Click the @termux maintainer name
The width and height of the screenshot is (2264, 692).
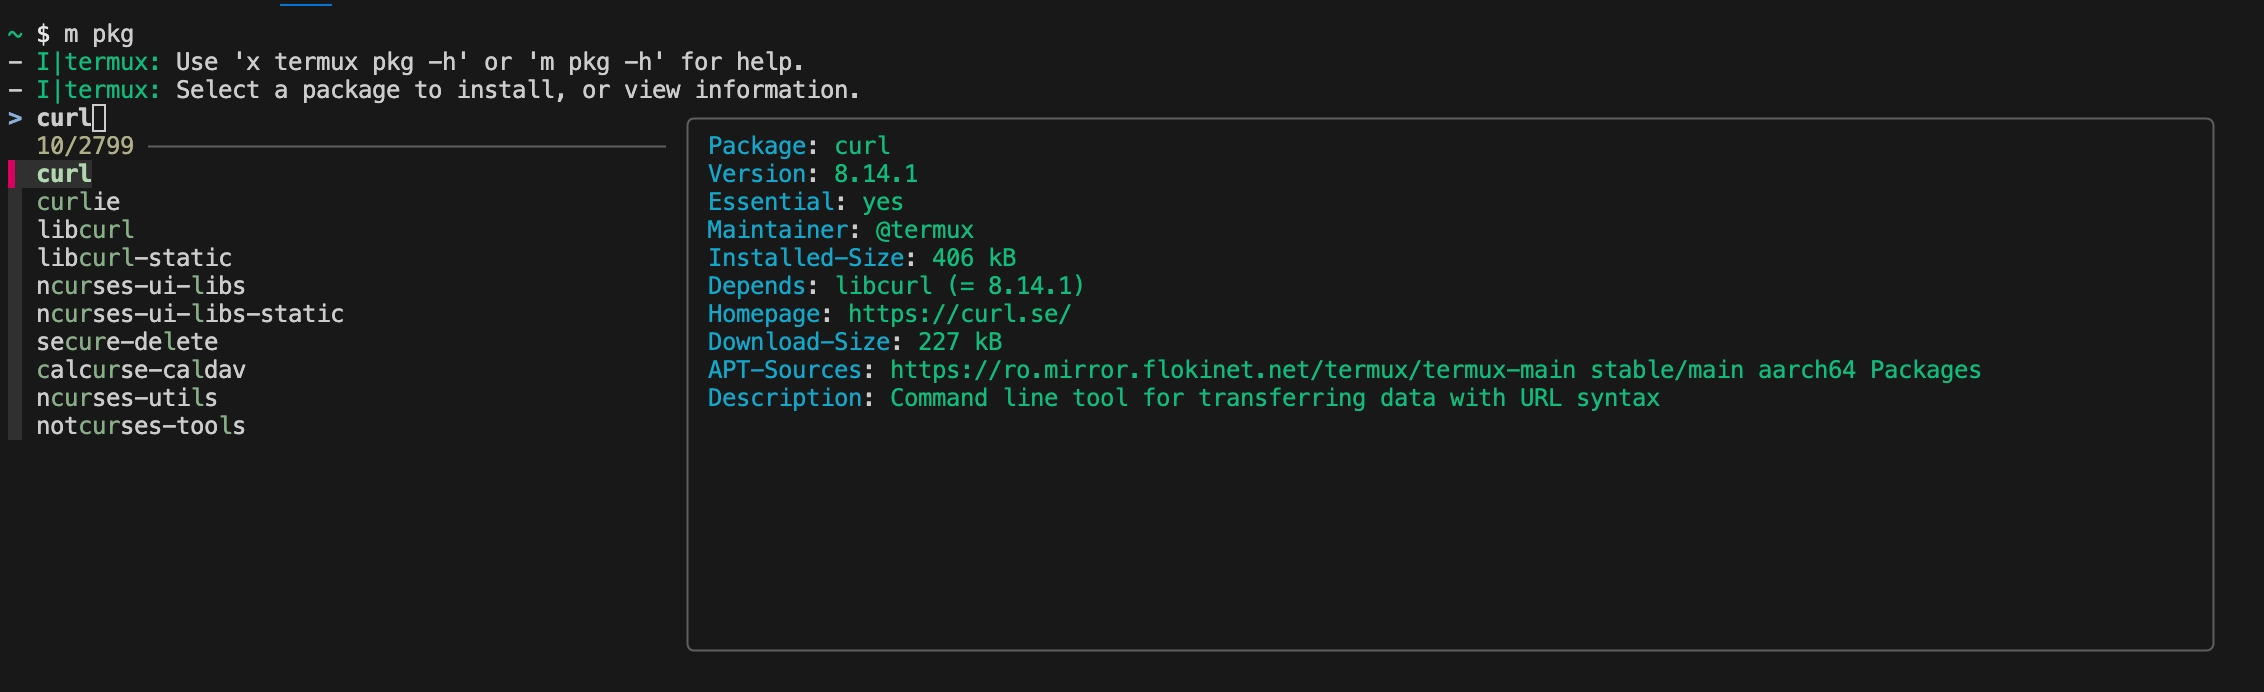tap(930, 229)
